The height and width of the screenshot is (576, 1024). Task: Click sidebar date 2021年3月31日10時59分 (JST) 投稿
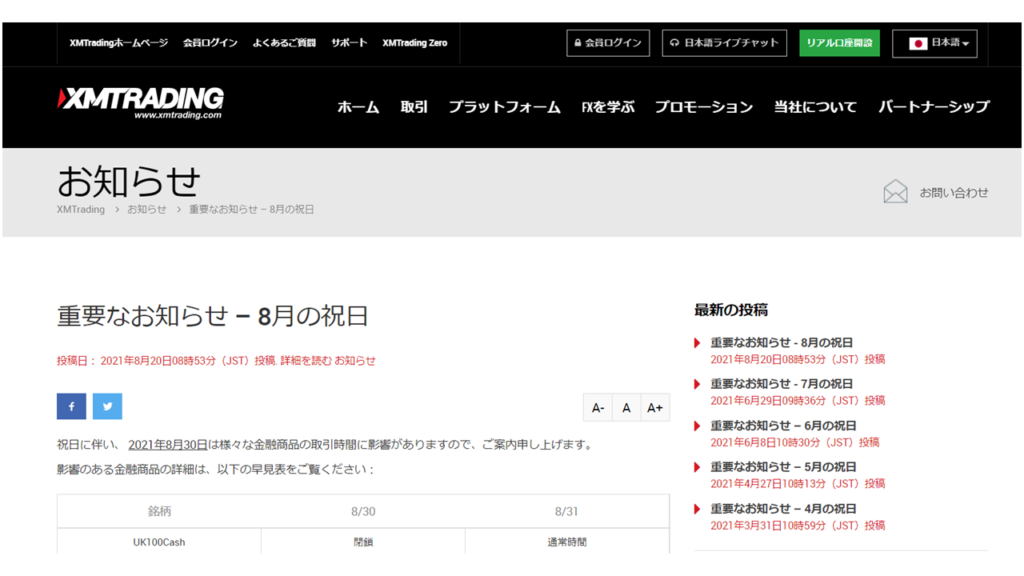(797, 526)
